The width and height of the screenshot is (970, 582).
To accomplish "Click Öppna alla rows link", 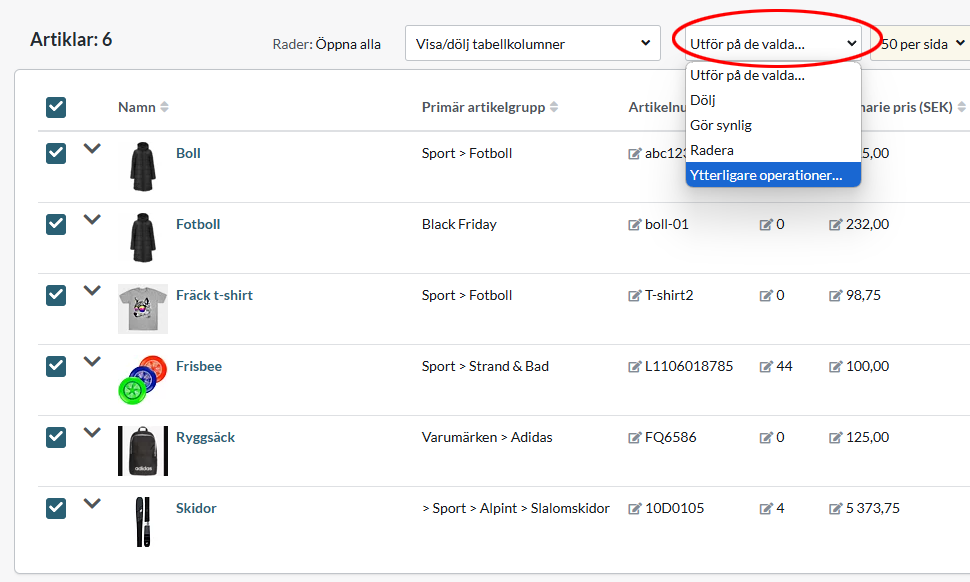I will [348, 45].
